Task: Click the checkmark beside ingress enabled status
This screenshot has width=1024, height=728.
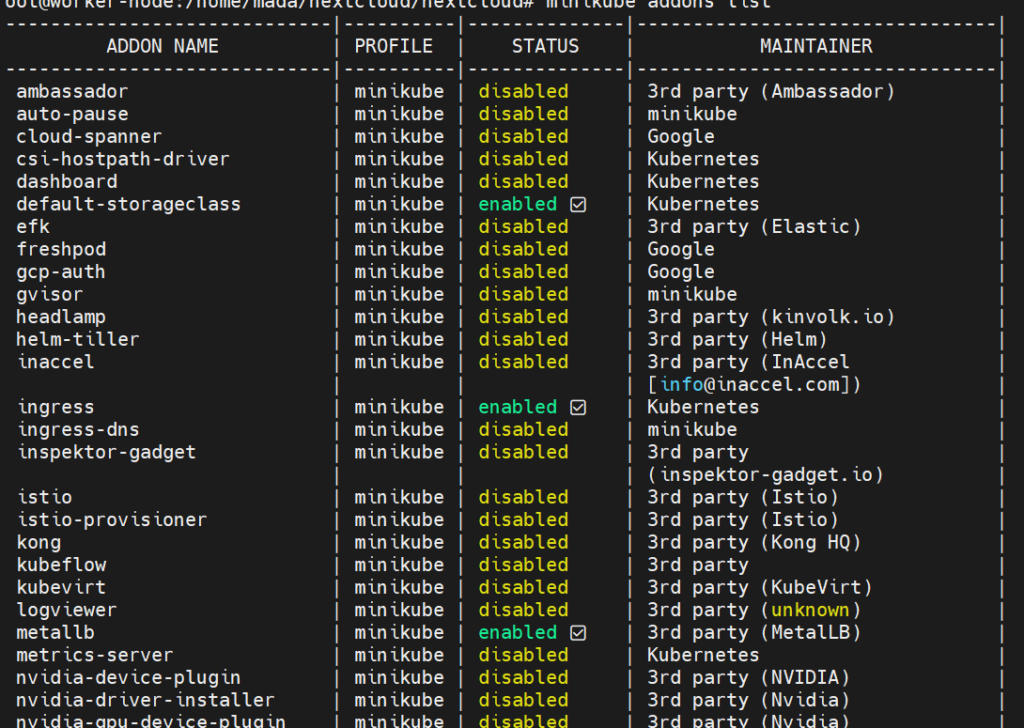Action: [x=577, y=407]
